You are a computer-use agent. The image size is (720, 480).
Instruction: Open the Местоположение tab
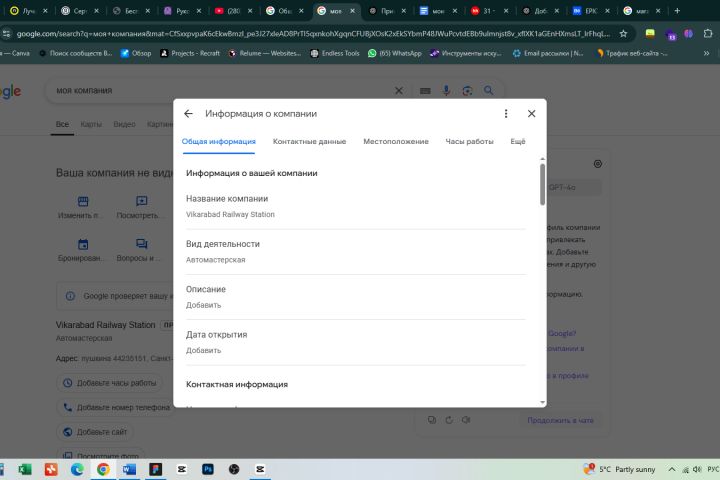pos(396,141)
